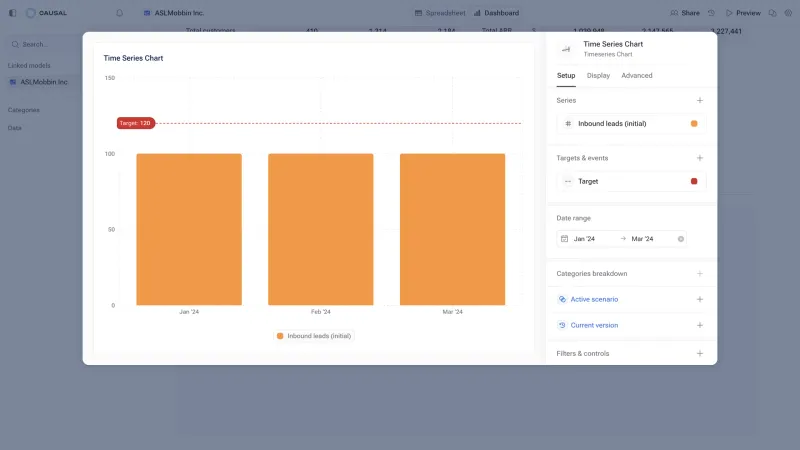The height and width of the screenshot is (450, 800).
Task: Click the Feb '24 bar in chart
Action: click(320, 229)
